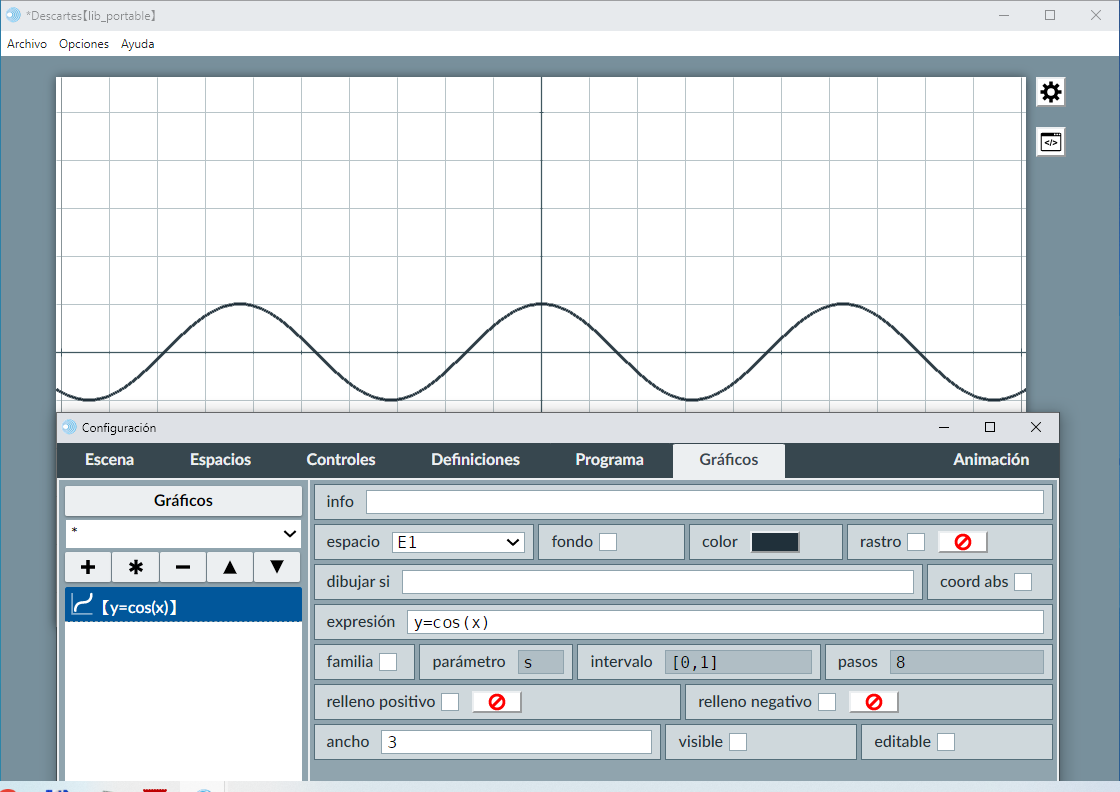
Task: Expand the graphics filter dropdown
Action: tap(183, 534)
